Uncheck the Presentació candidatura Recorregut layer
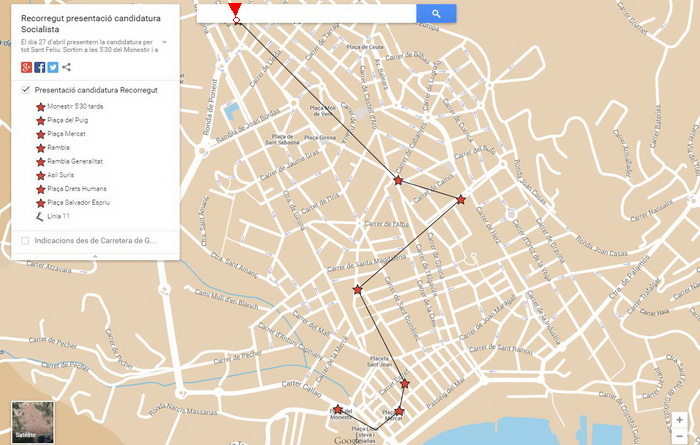 click(x=26, y=91)
